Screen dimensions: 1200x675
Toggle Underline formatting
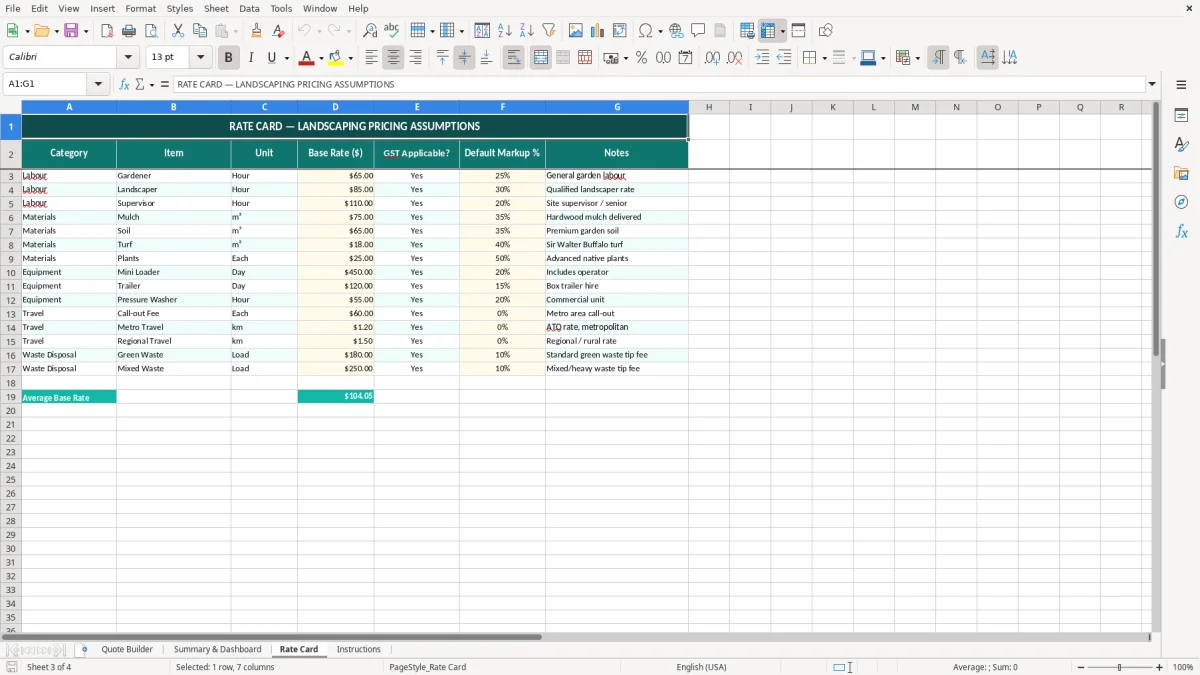click(x=271, y=58)
